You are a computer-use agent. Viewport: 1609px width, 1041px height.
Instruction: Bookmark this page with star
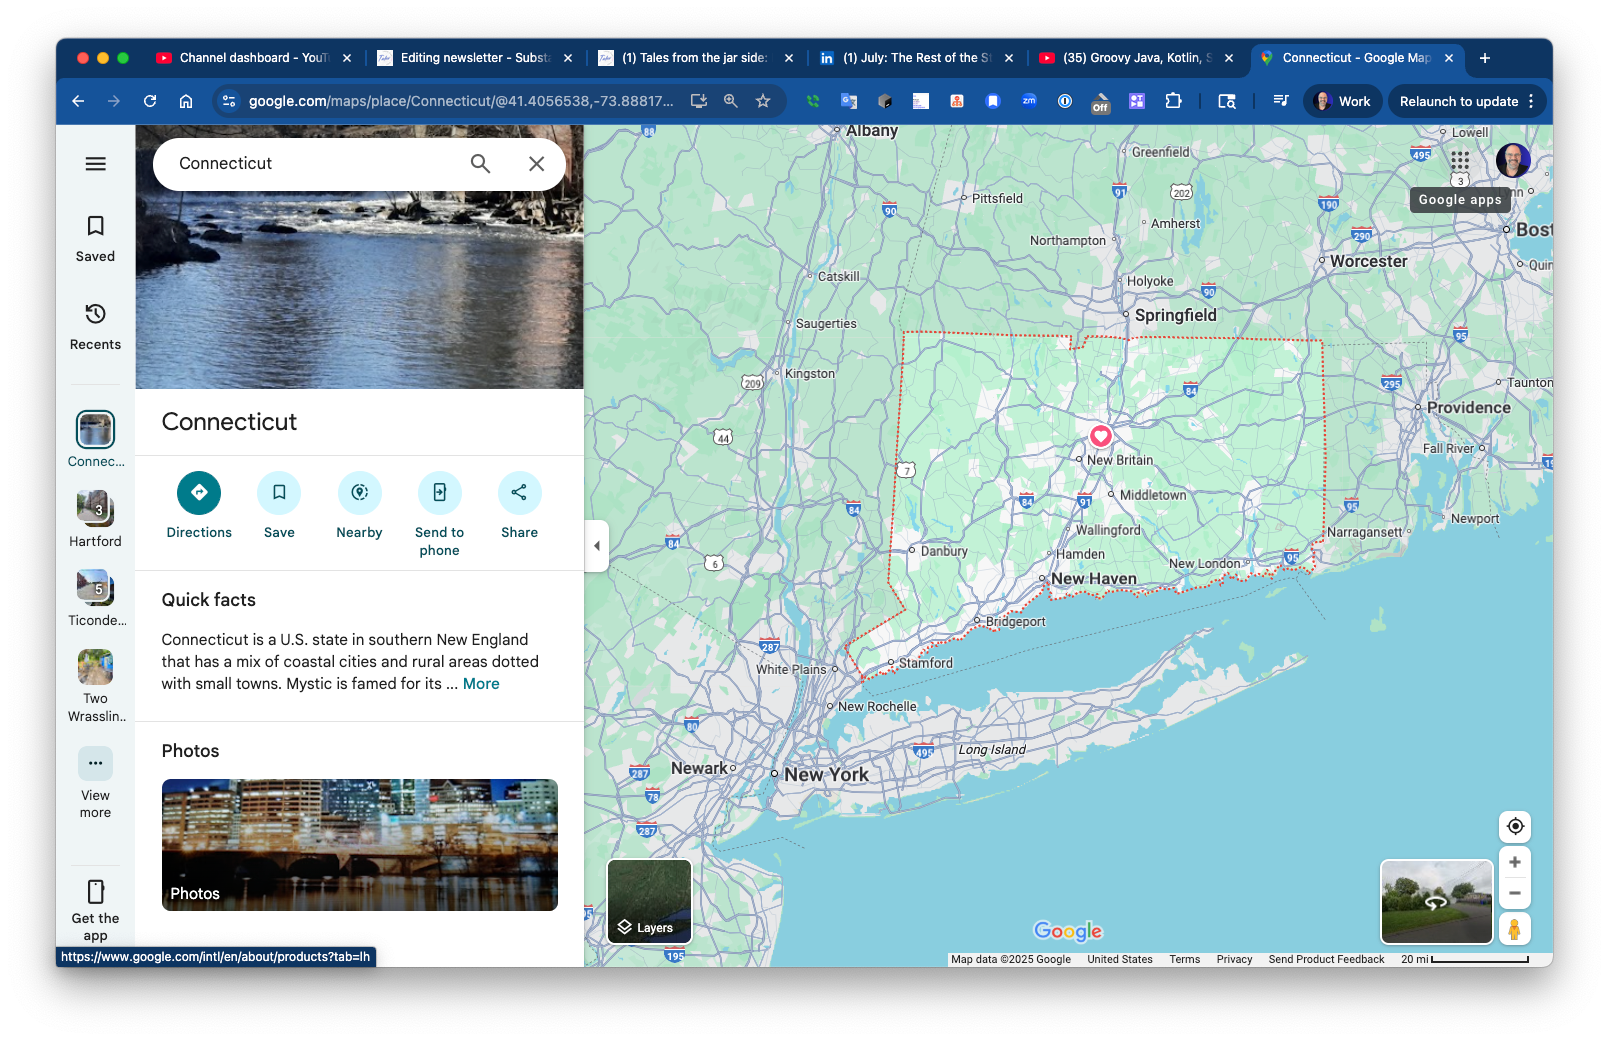[x=763, y=101]
